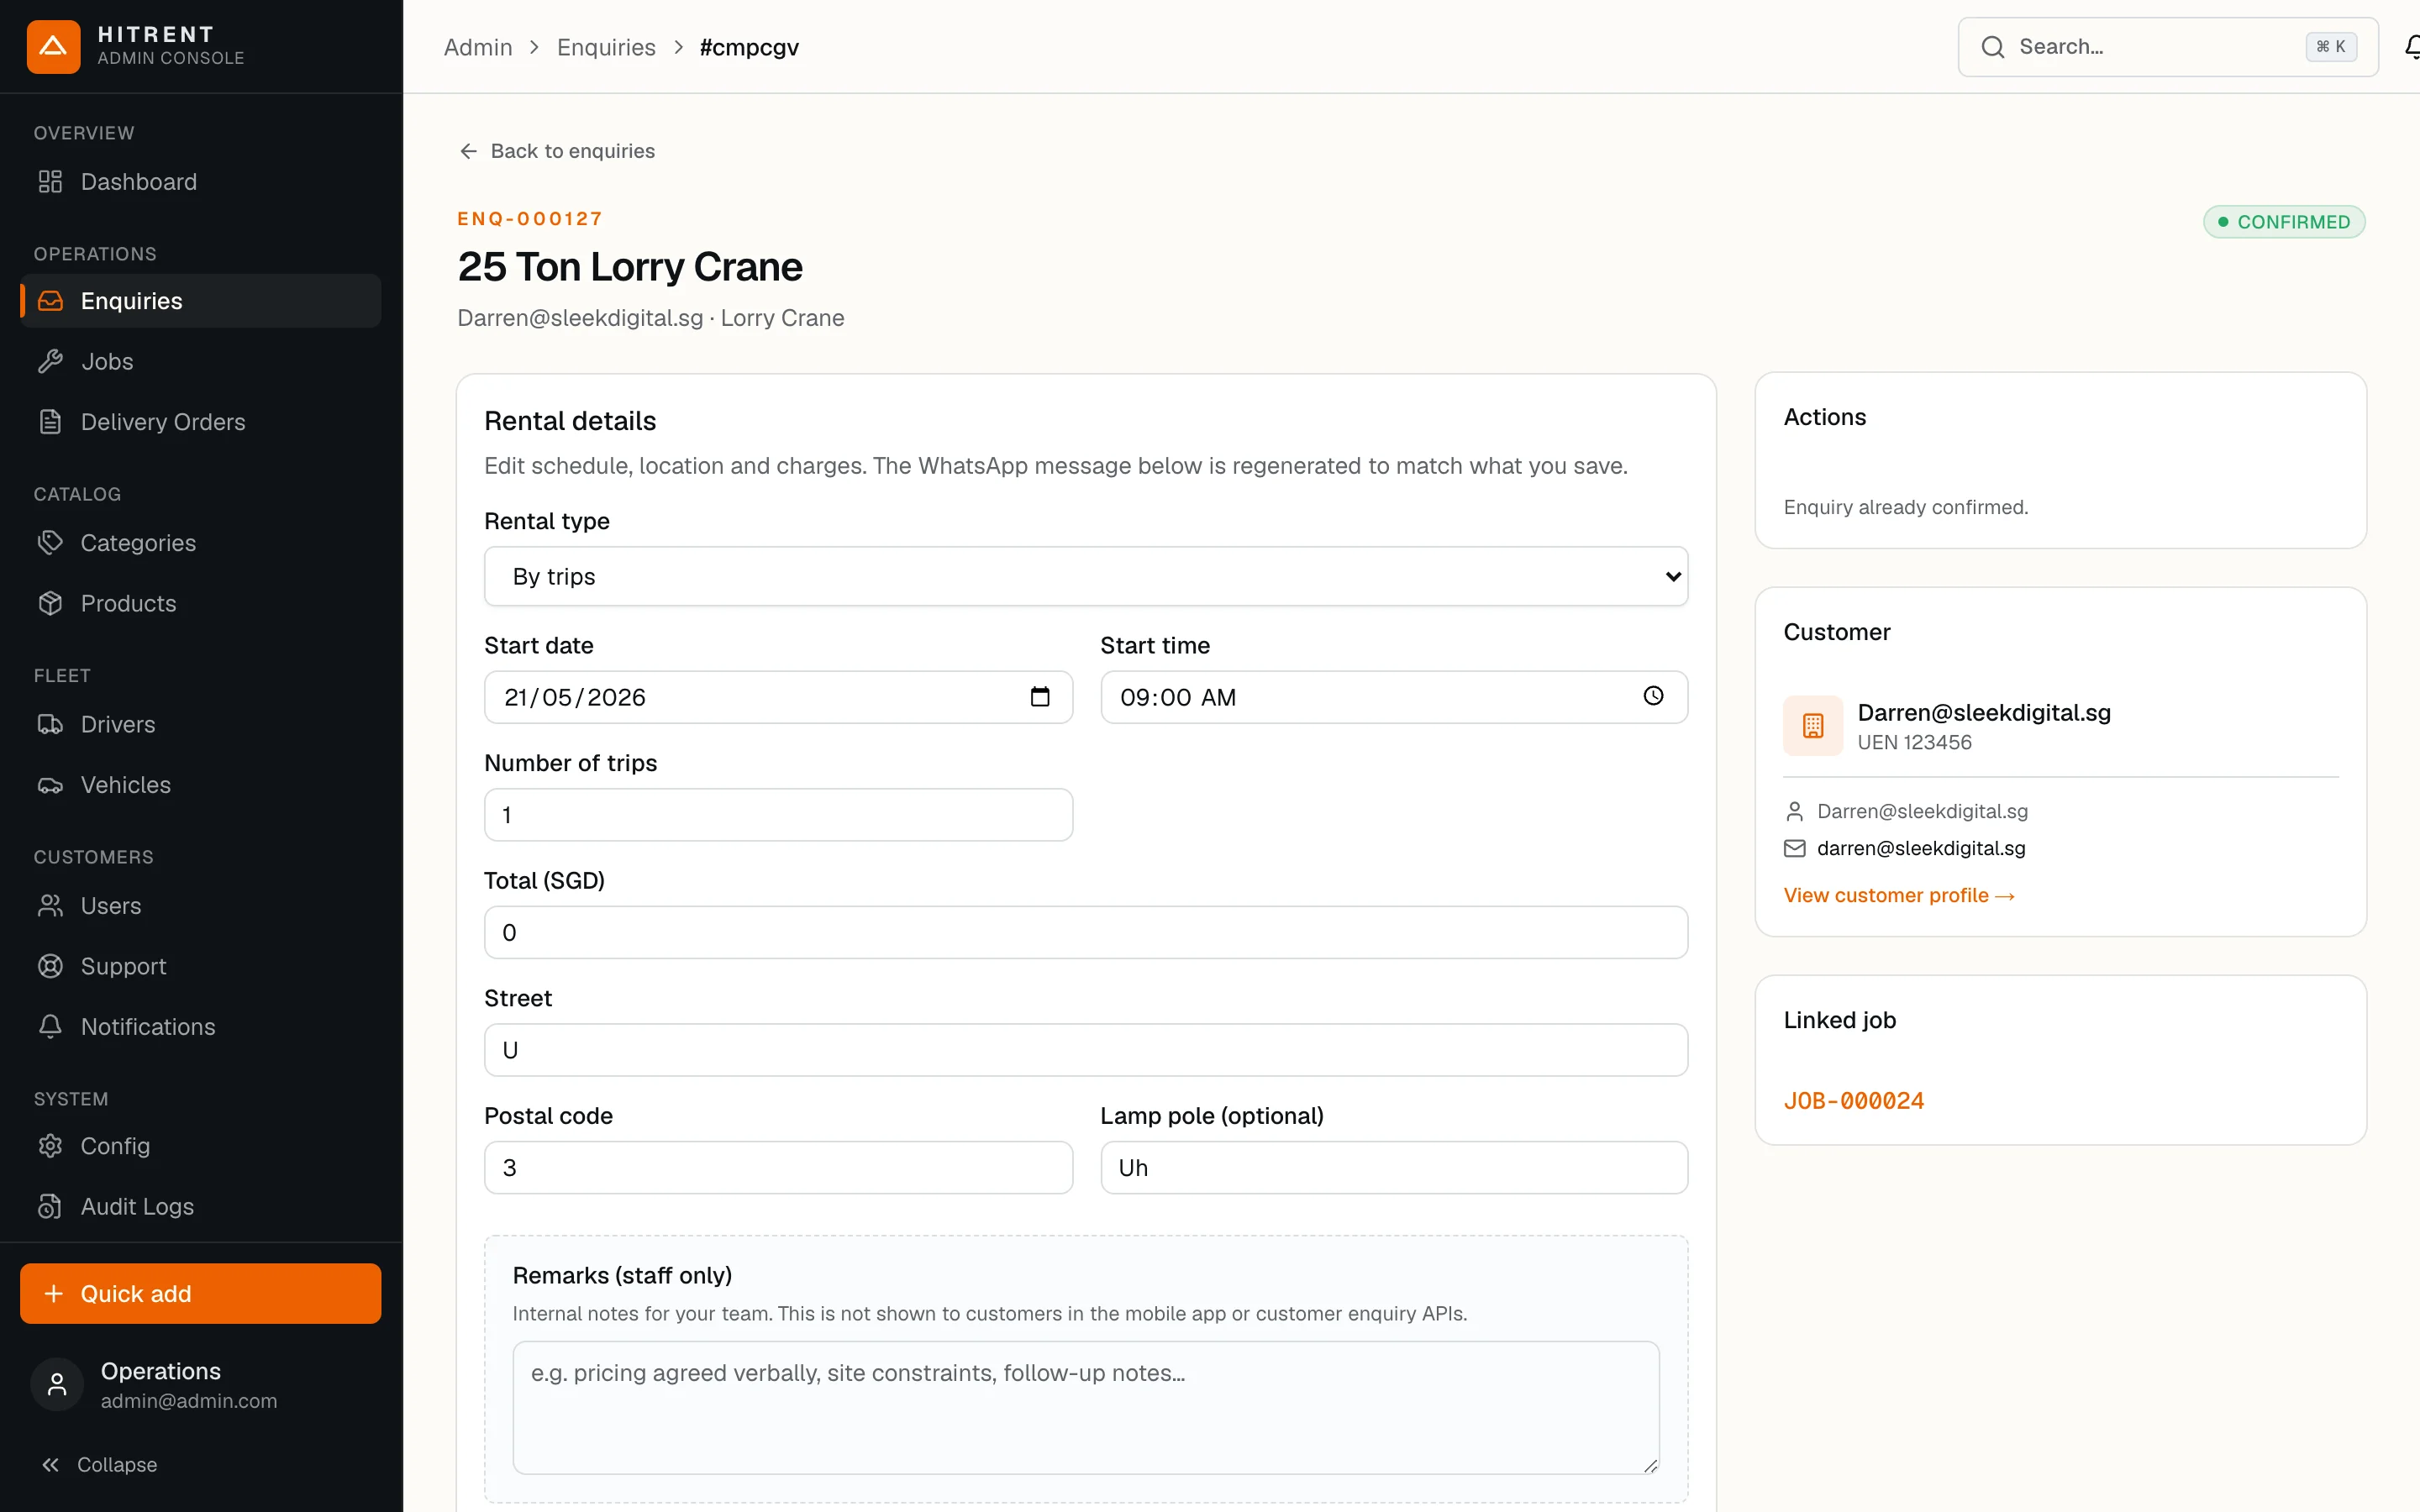Open the Audit Logs page
The height and width of the screenshot is (1512, 2420).
coord(200,1207)
